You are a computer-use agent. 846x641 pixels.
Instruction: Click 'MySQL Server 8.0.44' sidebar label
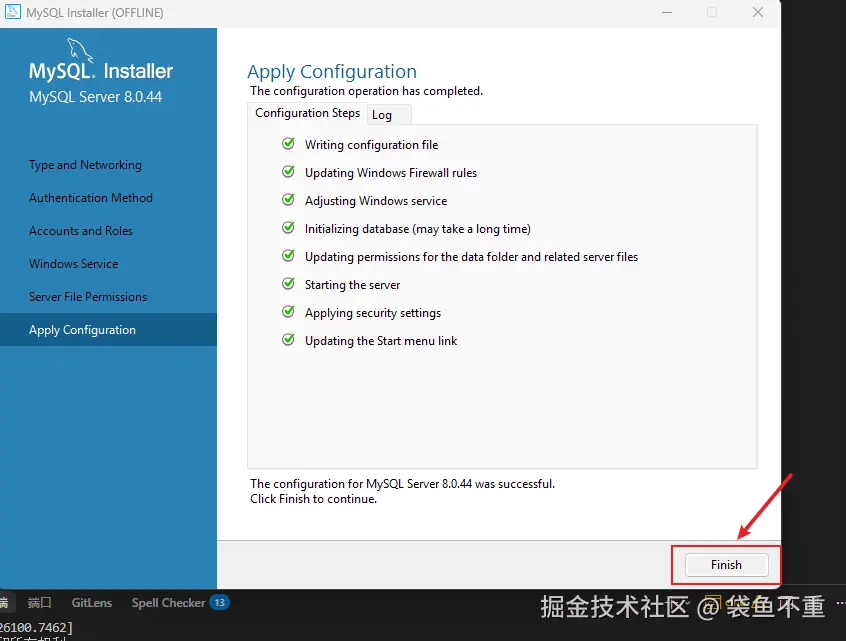[x=95, y=97]
